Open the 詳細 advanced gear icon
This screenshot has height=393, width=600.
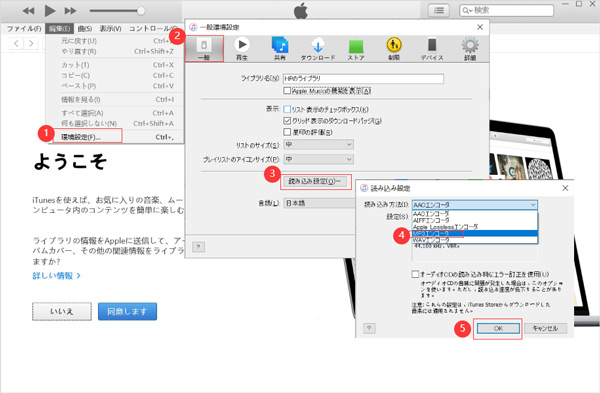coord(470,49)
